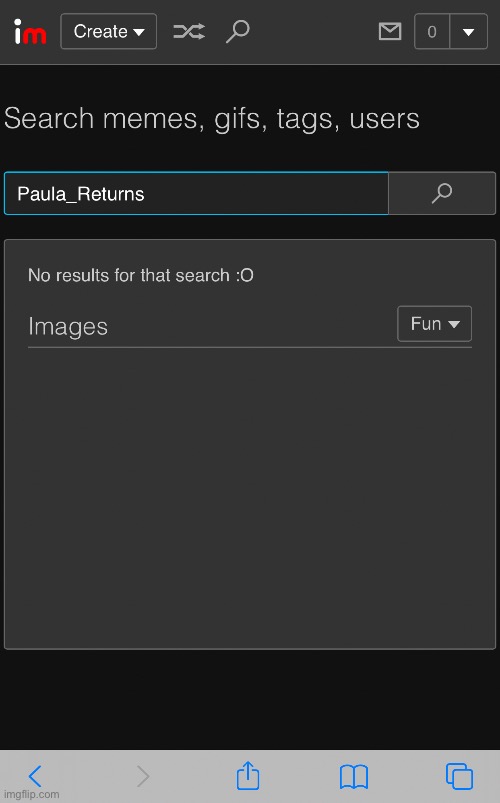Expand the Create dropdown menu
This screenshot has width=500, height=803.
(109, 32)
